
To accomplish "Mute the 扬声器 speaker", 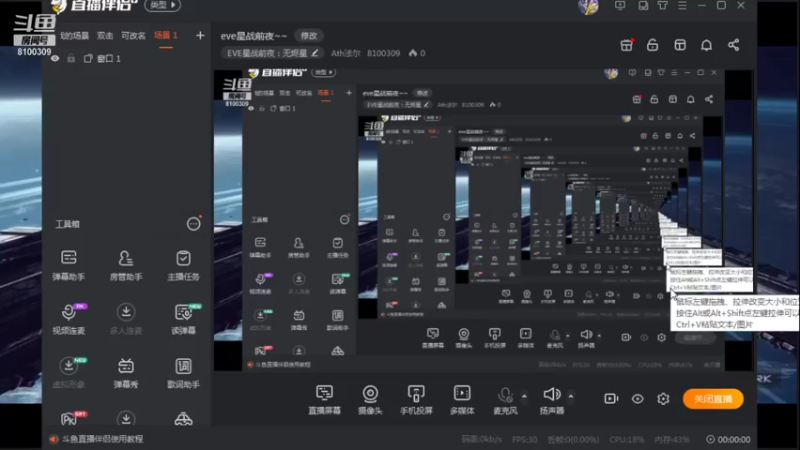I will 552,399.
